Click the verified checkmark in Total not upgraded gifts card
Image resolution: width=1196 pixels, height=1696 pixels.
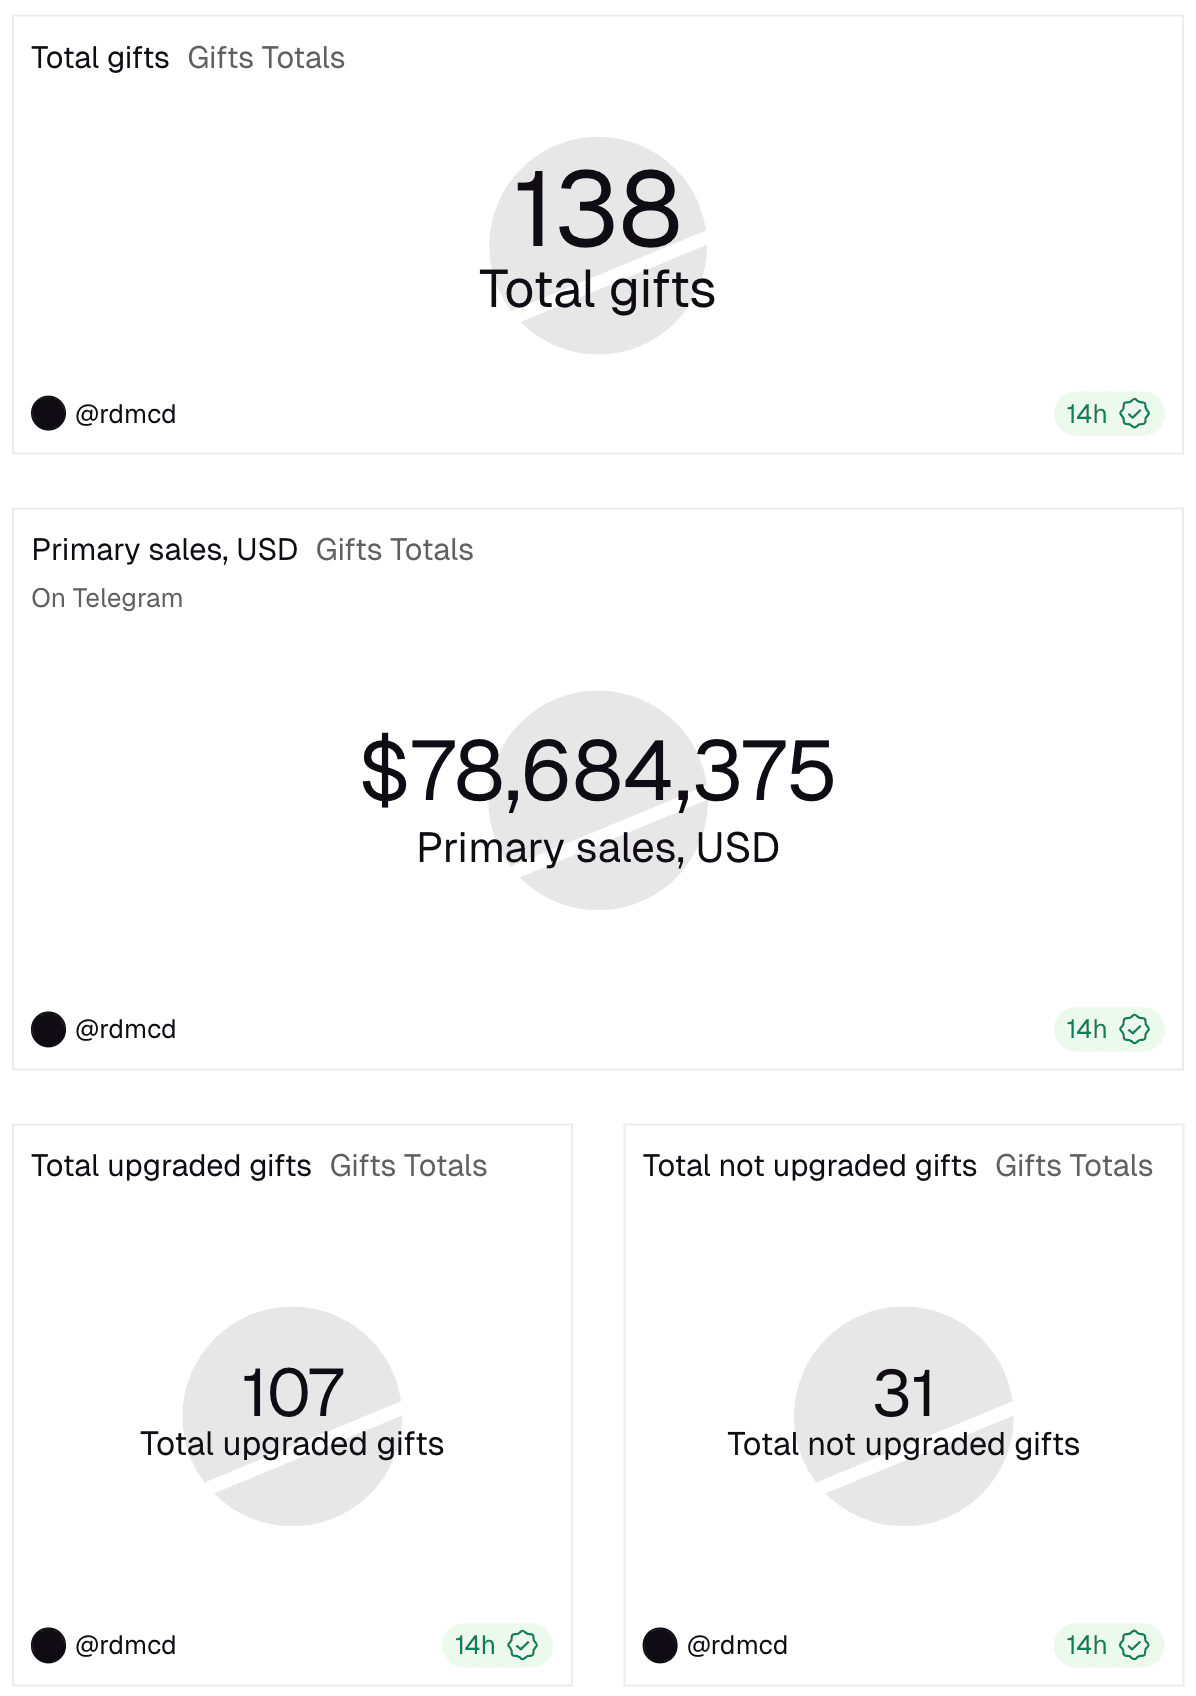coord(1134,1645)
